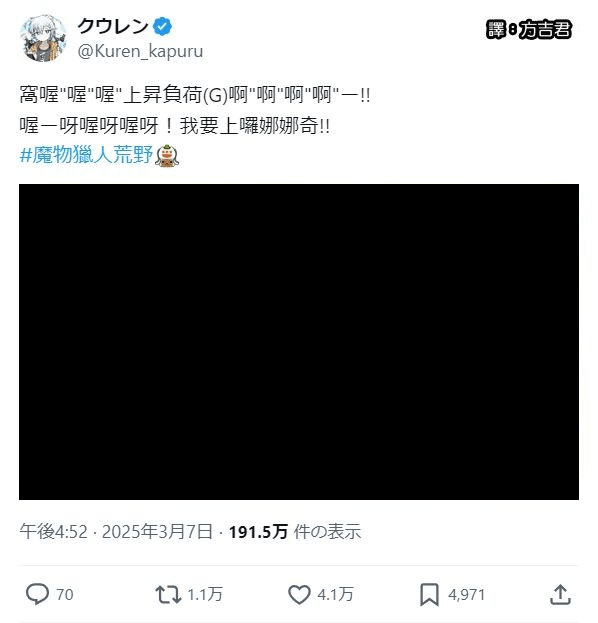Open the @Kuren_kapuru handle link

[140, 52]
